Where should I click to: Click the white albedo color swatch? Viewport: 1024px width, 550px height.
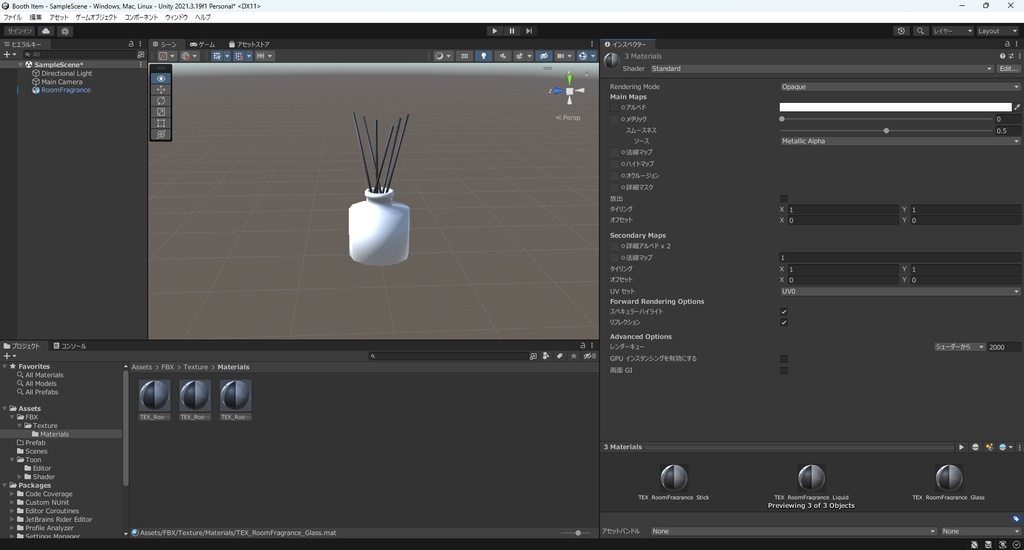895,107
